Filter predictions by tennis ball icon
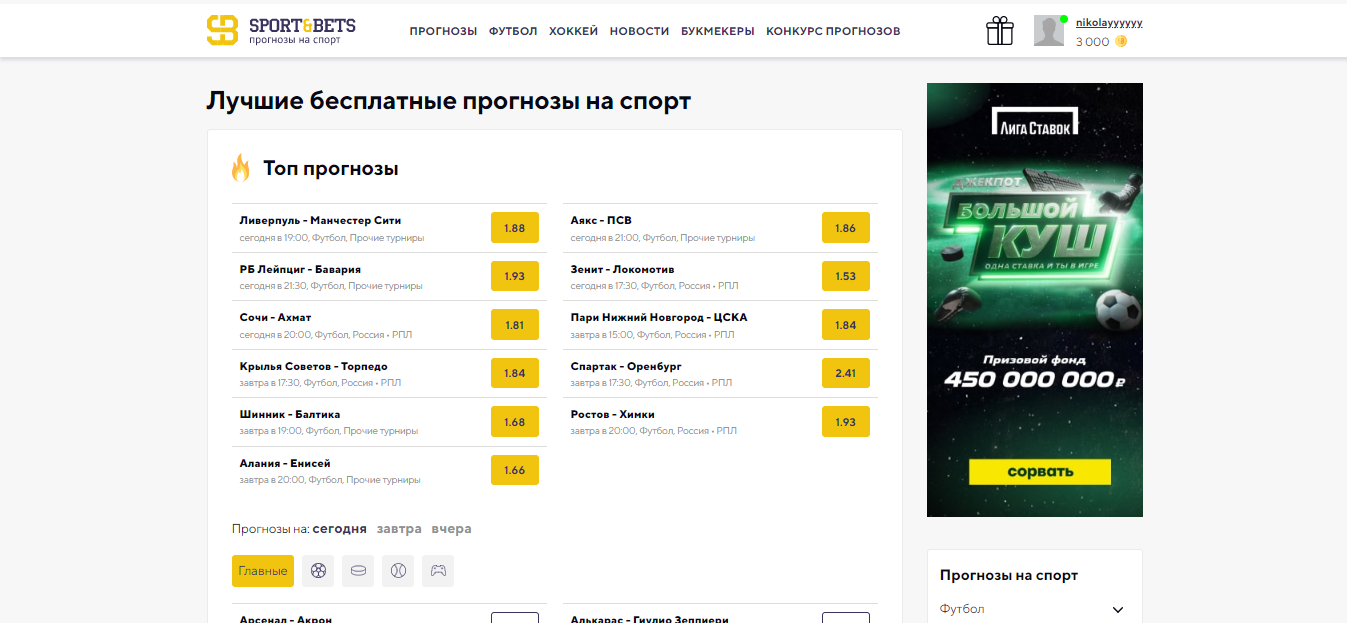This screenshot has width=1347, height=623. pyautogui.click(x=398, y=571)
